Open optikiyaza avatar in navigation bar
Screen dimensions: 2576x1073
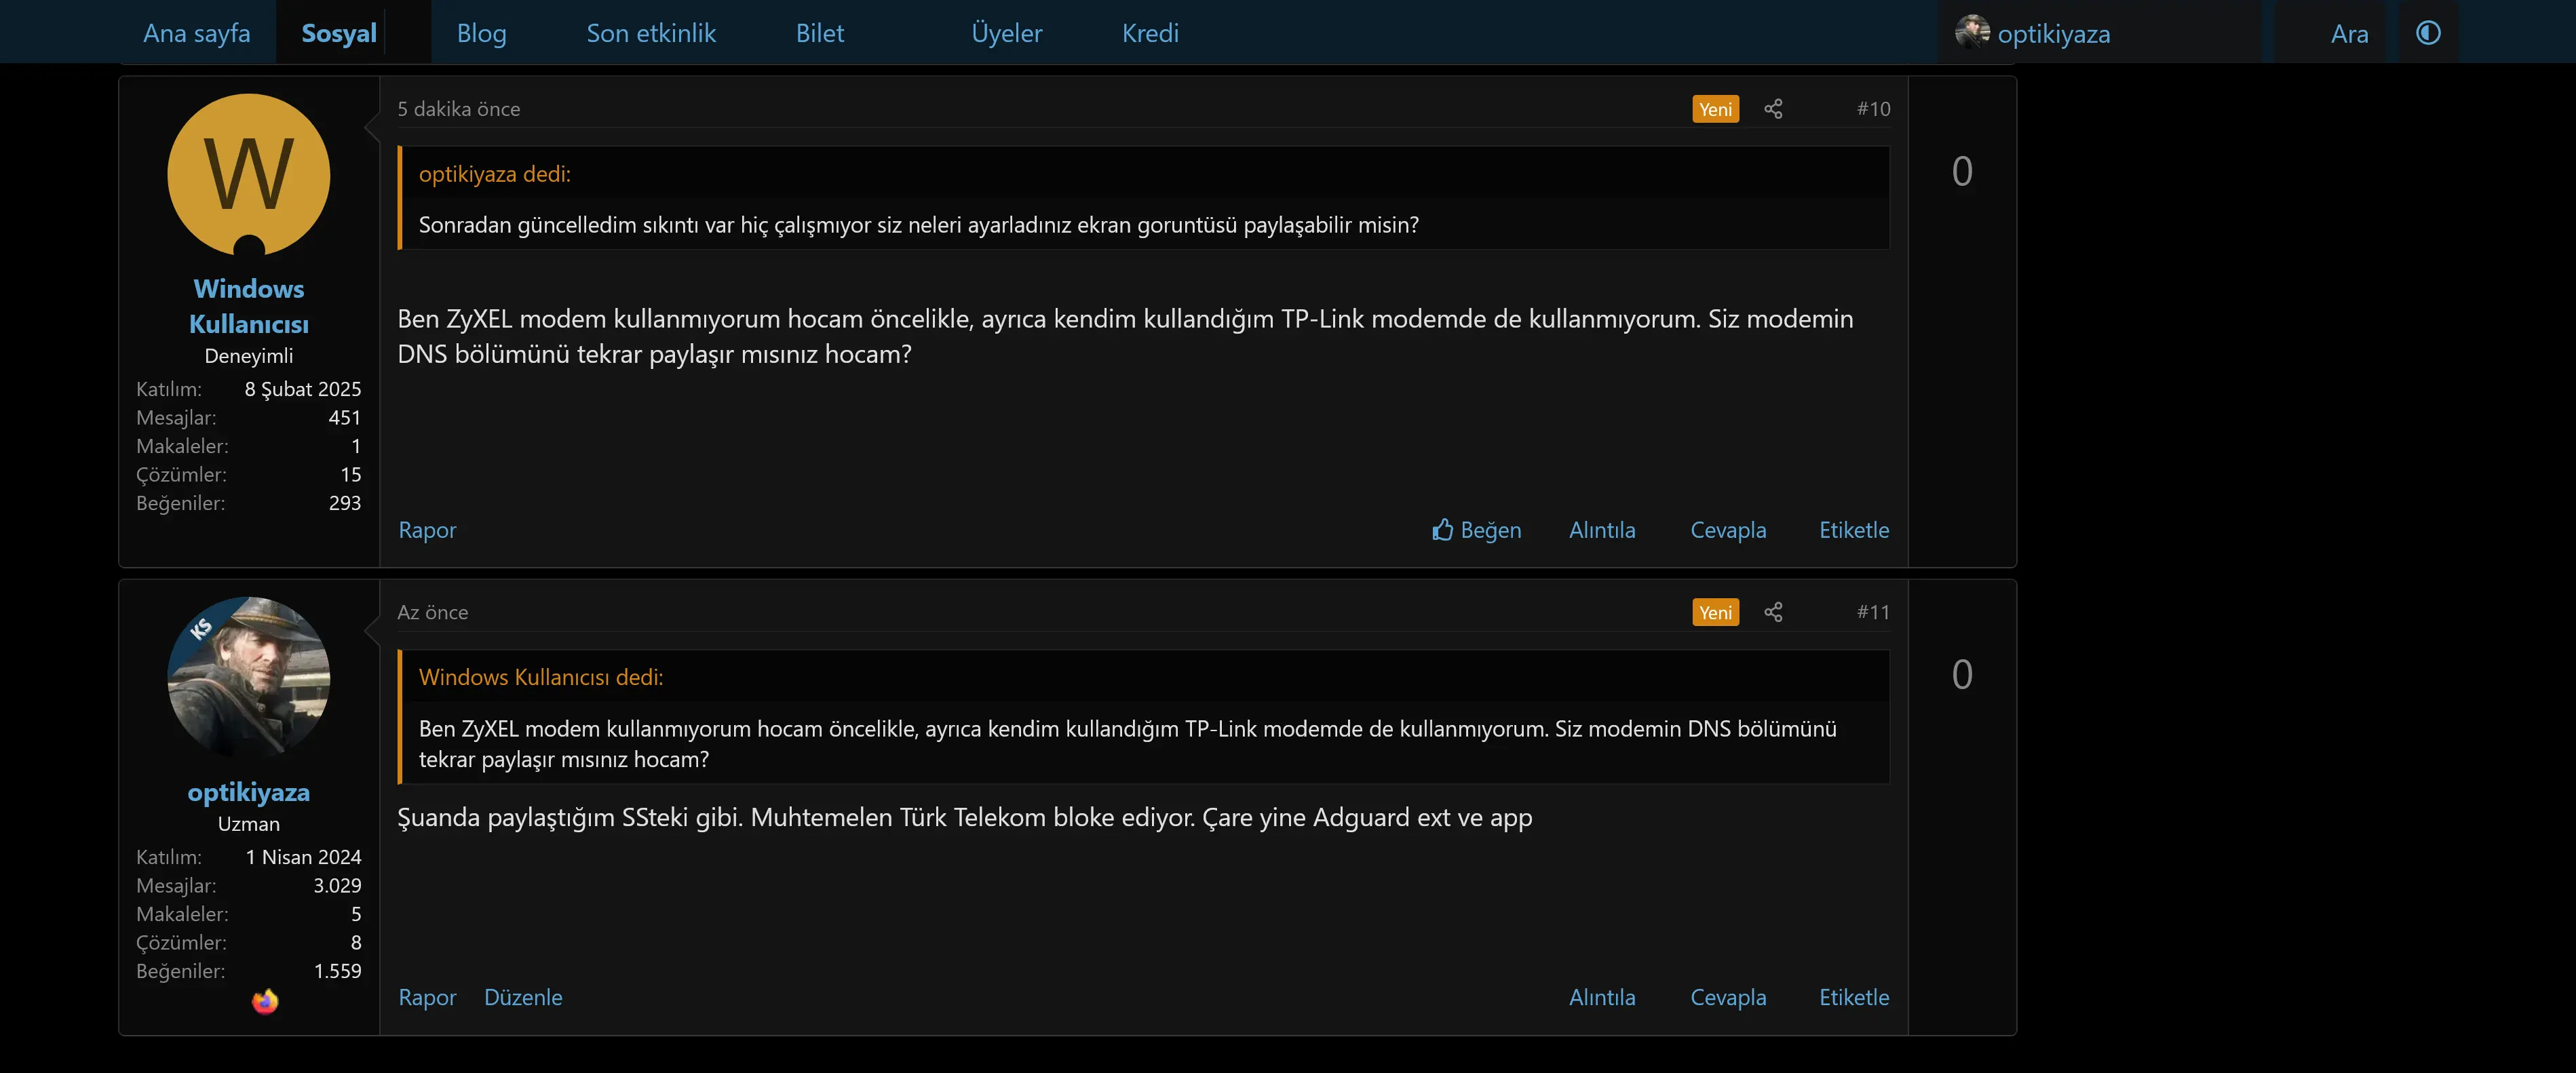coord(1972,32)
